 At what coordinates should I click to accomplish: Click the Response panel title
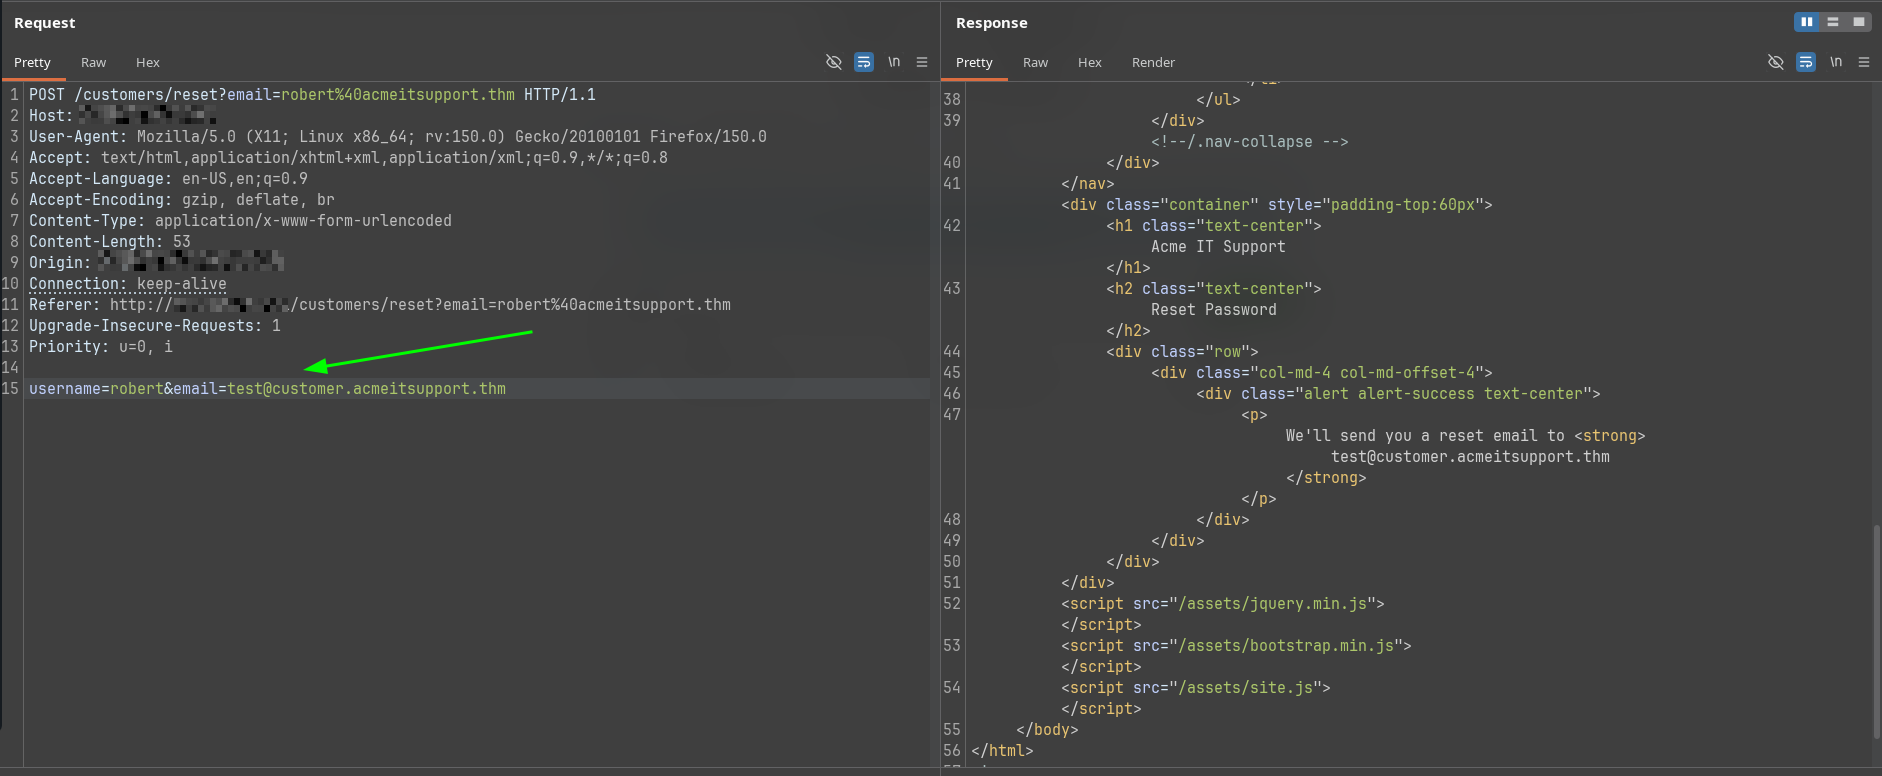[992, 23]
